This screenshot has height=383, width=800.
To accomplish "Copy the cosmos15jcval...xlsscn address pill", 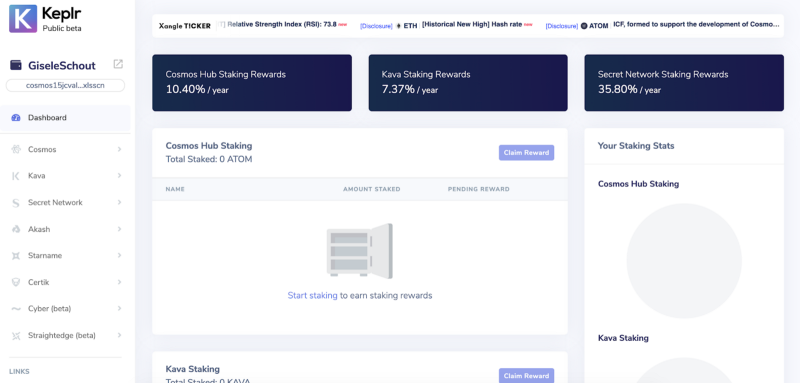I will coord(65,85).
